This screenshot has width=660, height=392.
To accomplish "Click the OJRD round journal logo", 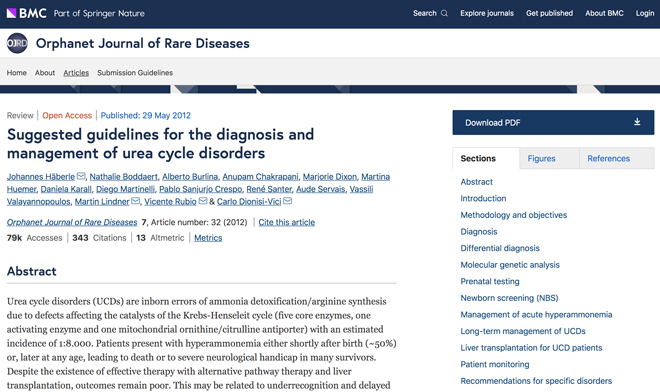I will tap(17, 43).
